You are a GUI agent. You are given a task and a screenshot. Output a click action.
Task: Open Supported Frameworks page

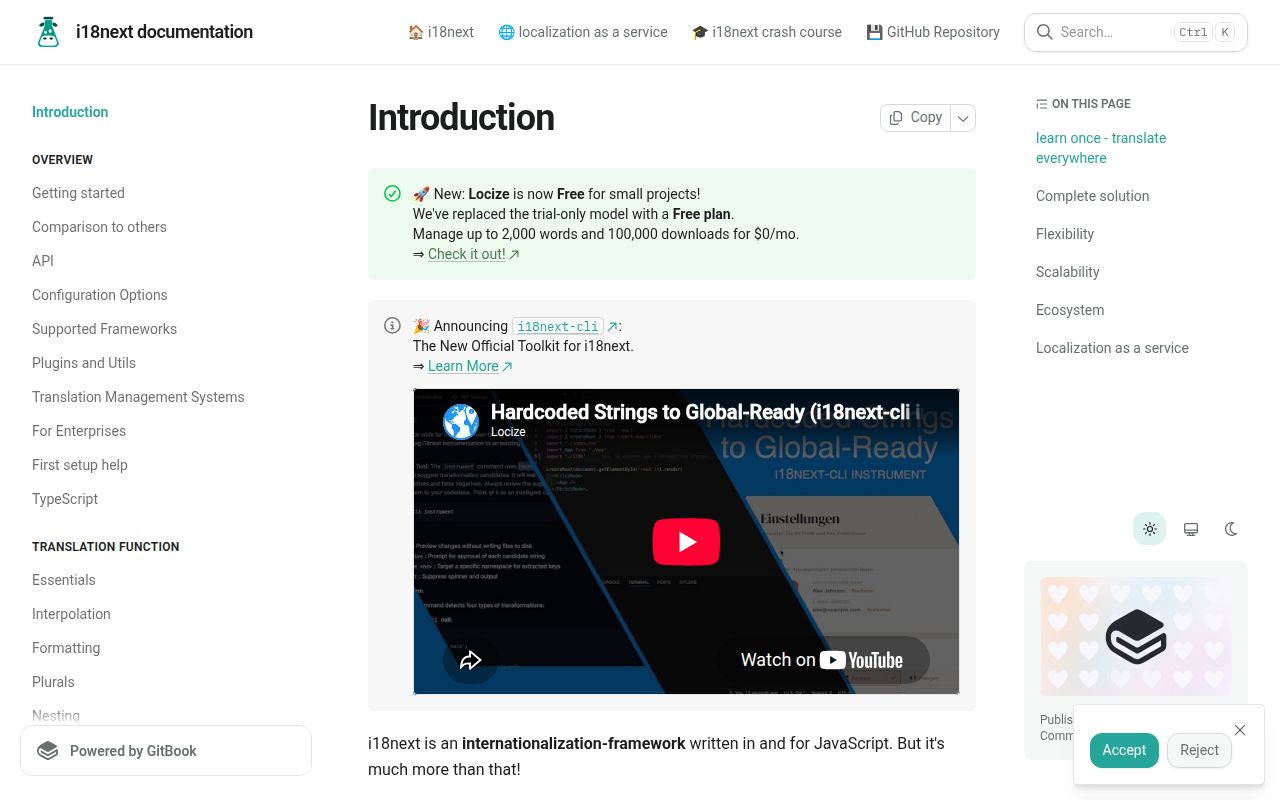(x=104, y=329)
